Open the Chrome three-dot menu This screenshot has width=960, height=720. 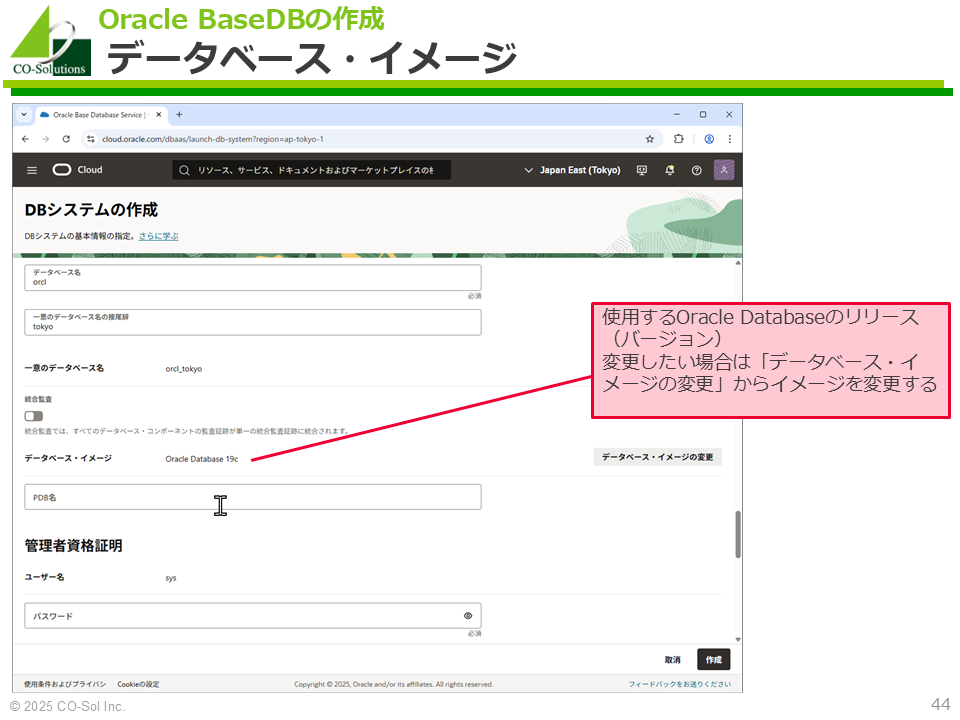[730, 139]
